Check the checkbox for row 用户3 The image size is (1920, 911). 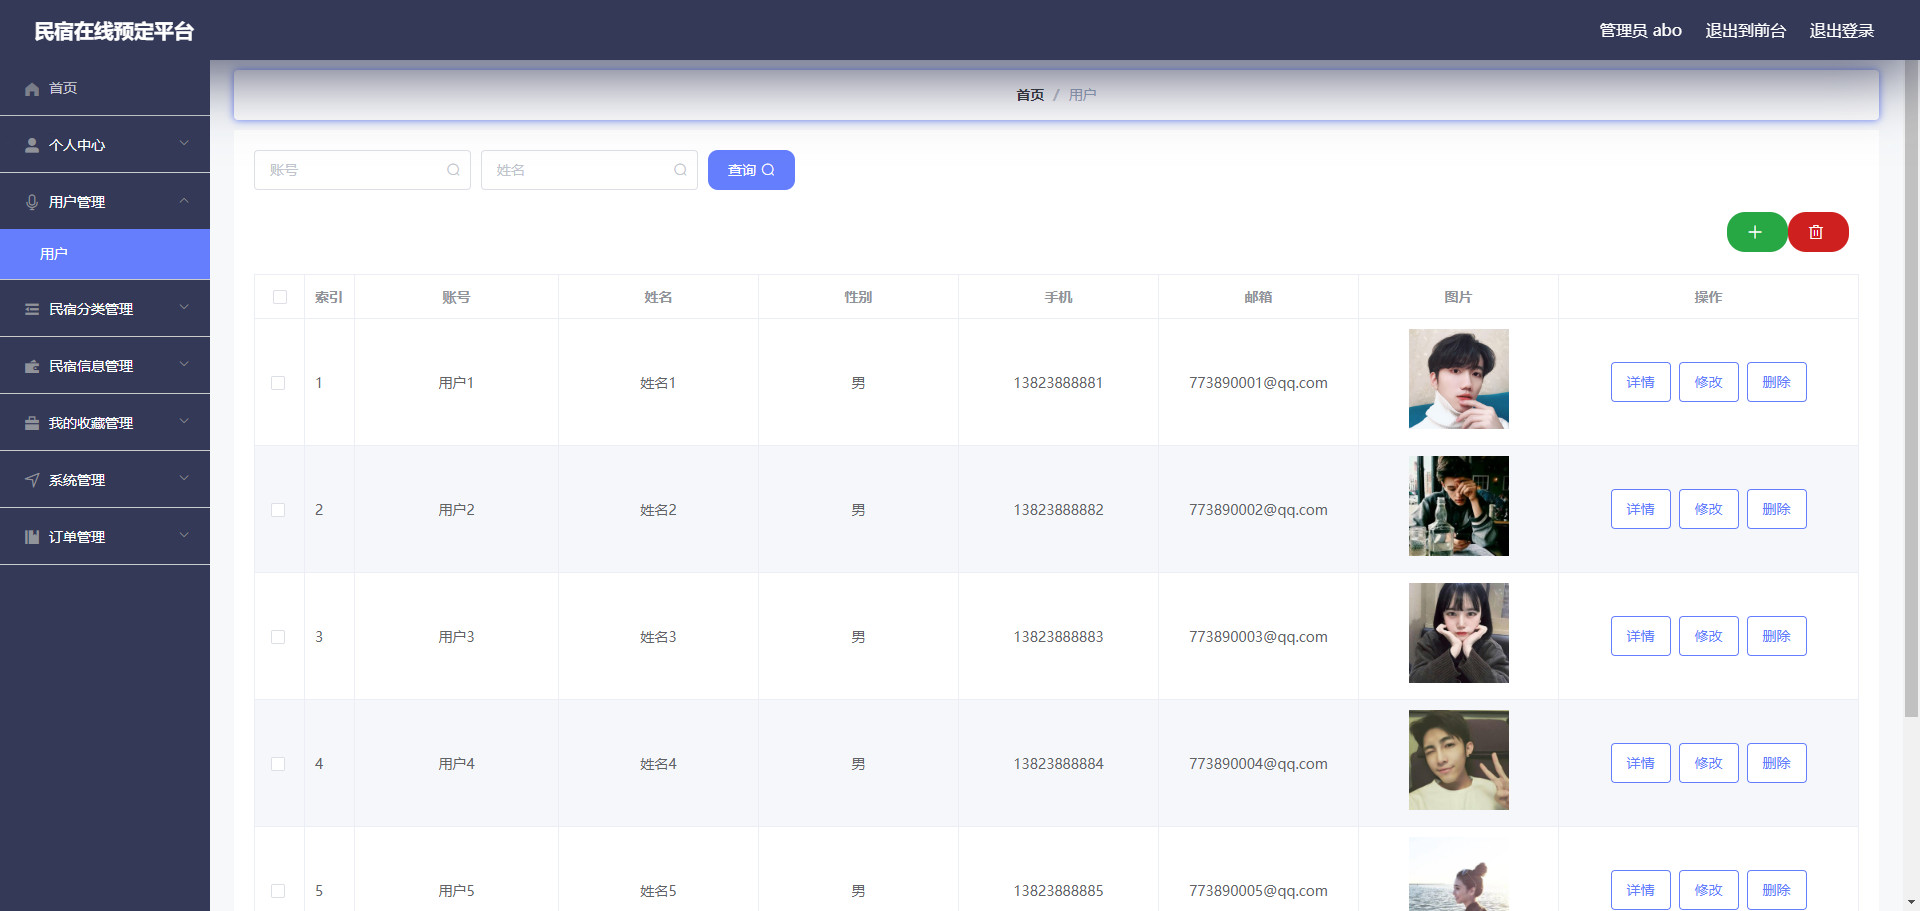tap(278, 637)
